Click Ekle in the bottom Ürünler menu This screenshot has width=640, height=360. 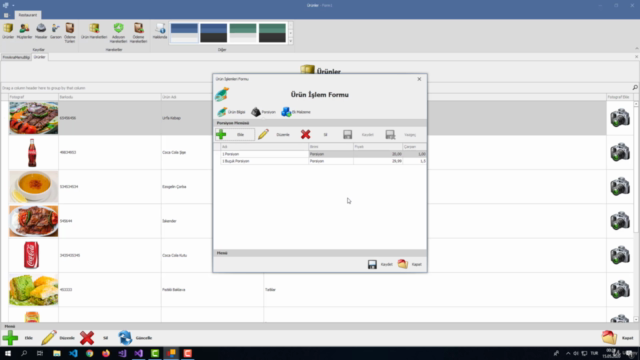(18, 338)
